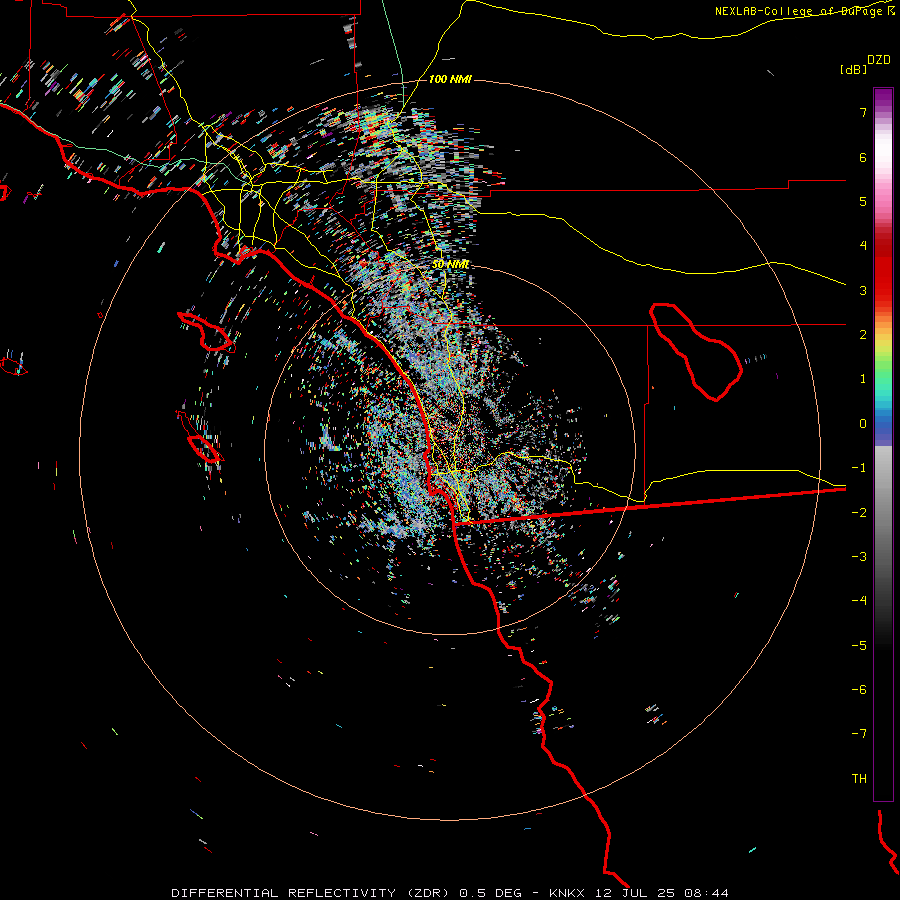This screenshot has height=900, width=900.
Task: Click the "TH" threshold label on scale
Action: pos(859,779)
